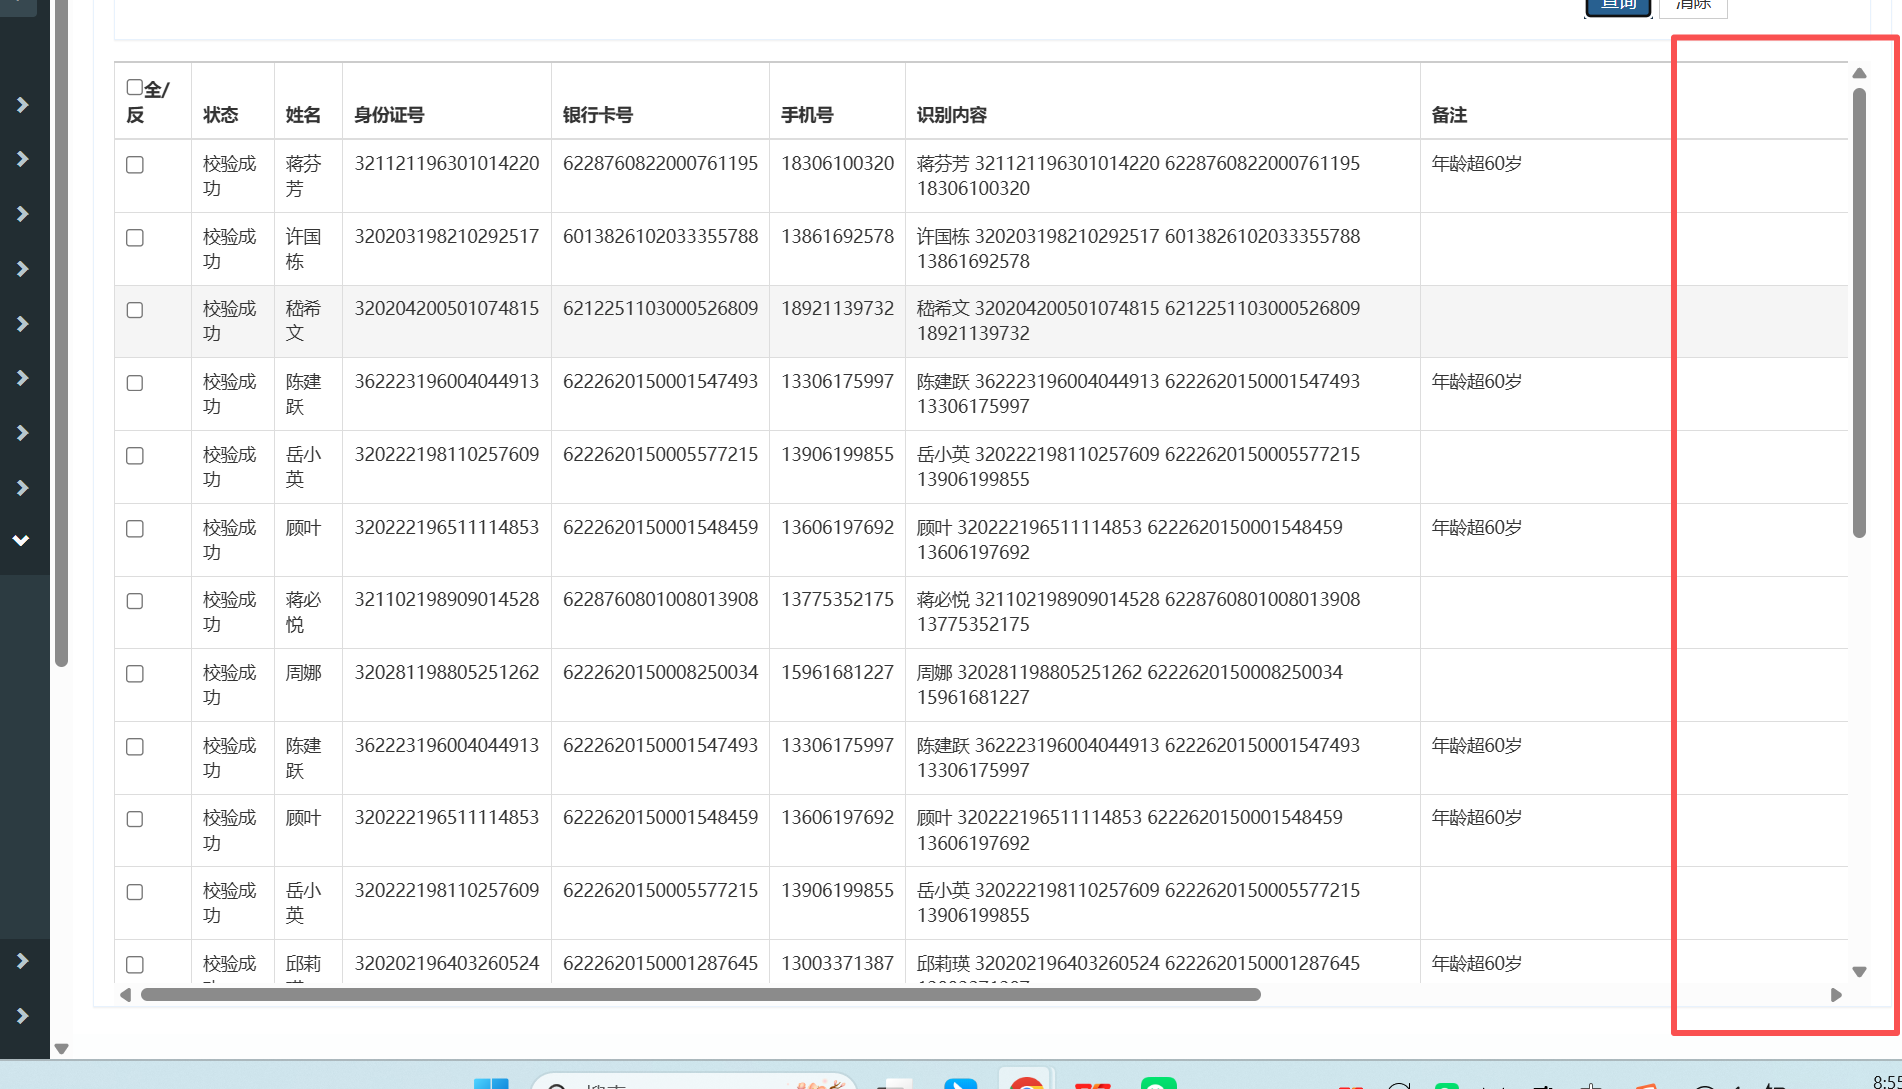Screen dimensions: 1902x1089
Task: Check the box for phone 13306175997's first row
Action: click(135, 383)
